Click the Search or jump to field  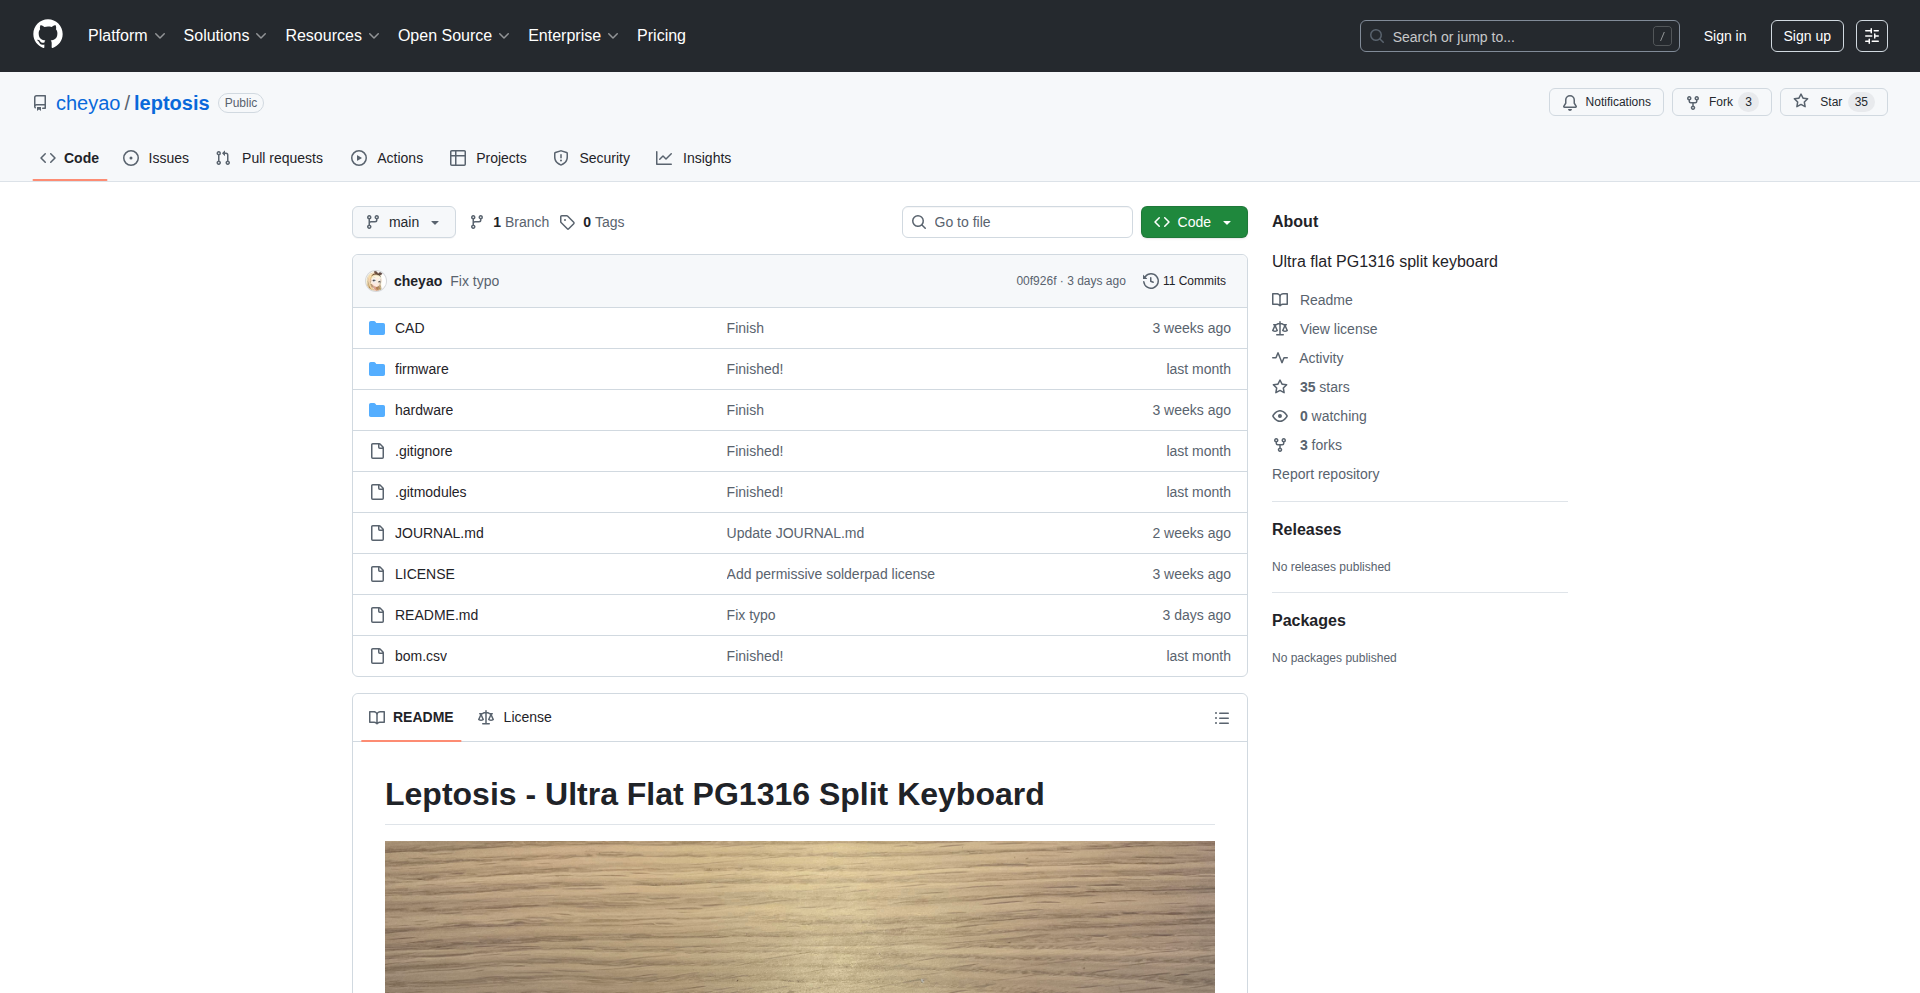(1519, 36)
